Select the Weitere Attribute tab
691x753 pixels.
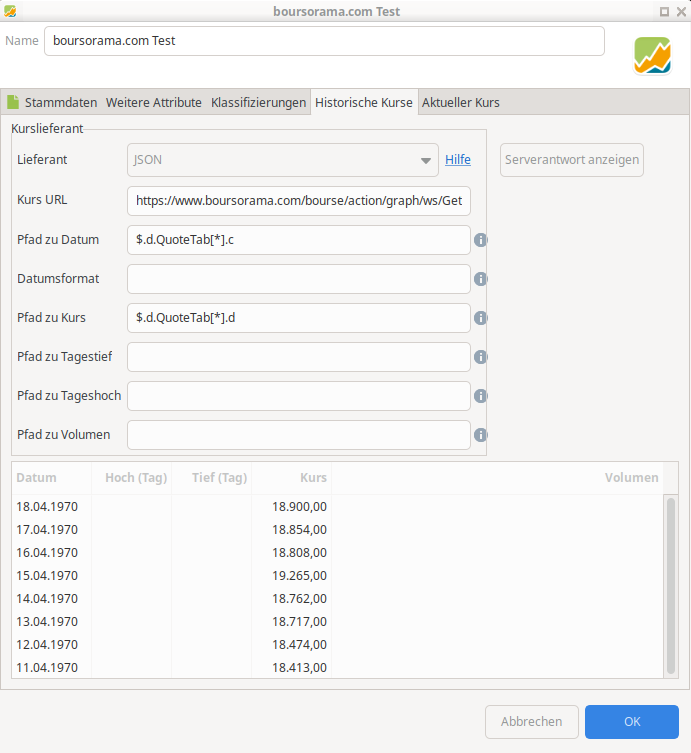pyautogui.click(x=154, y=102)
